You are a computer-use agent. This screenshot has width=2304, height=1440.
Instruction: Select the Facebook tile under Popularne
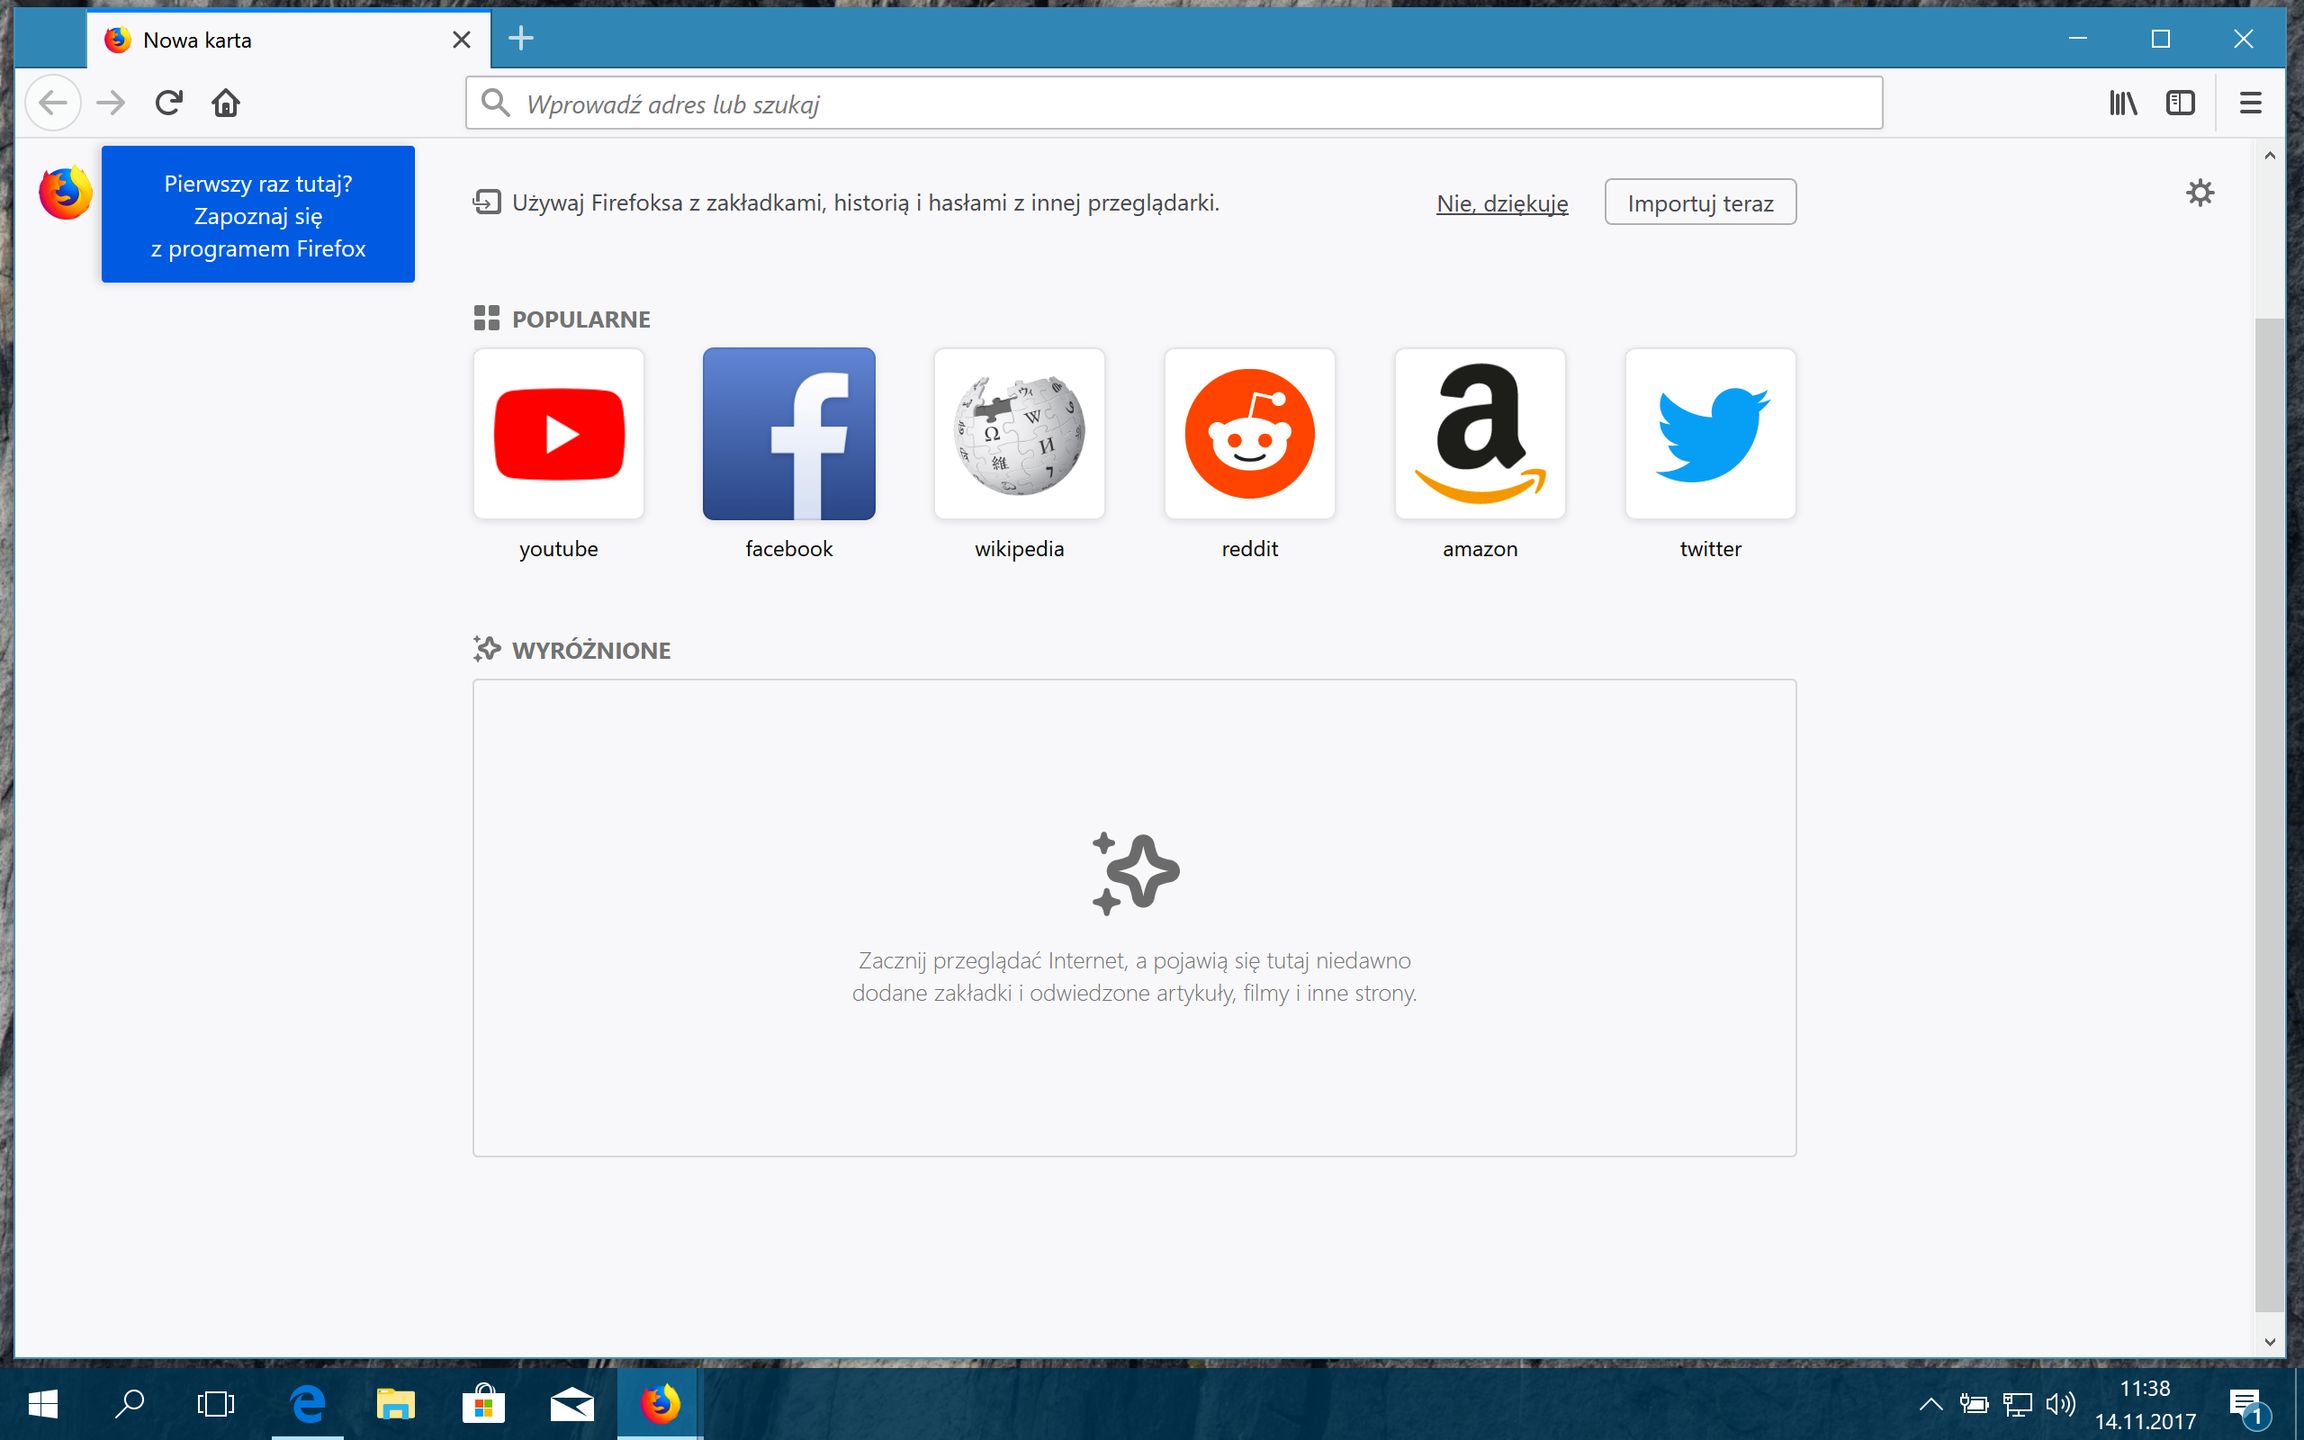click(789, 433)
